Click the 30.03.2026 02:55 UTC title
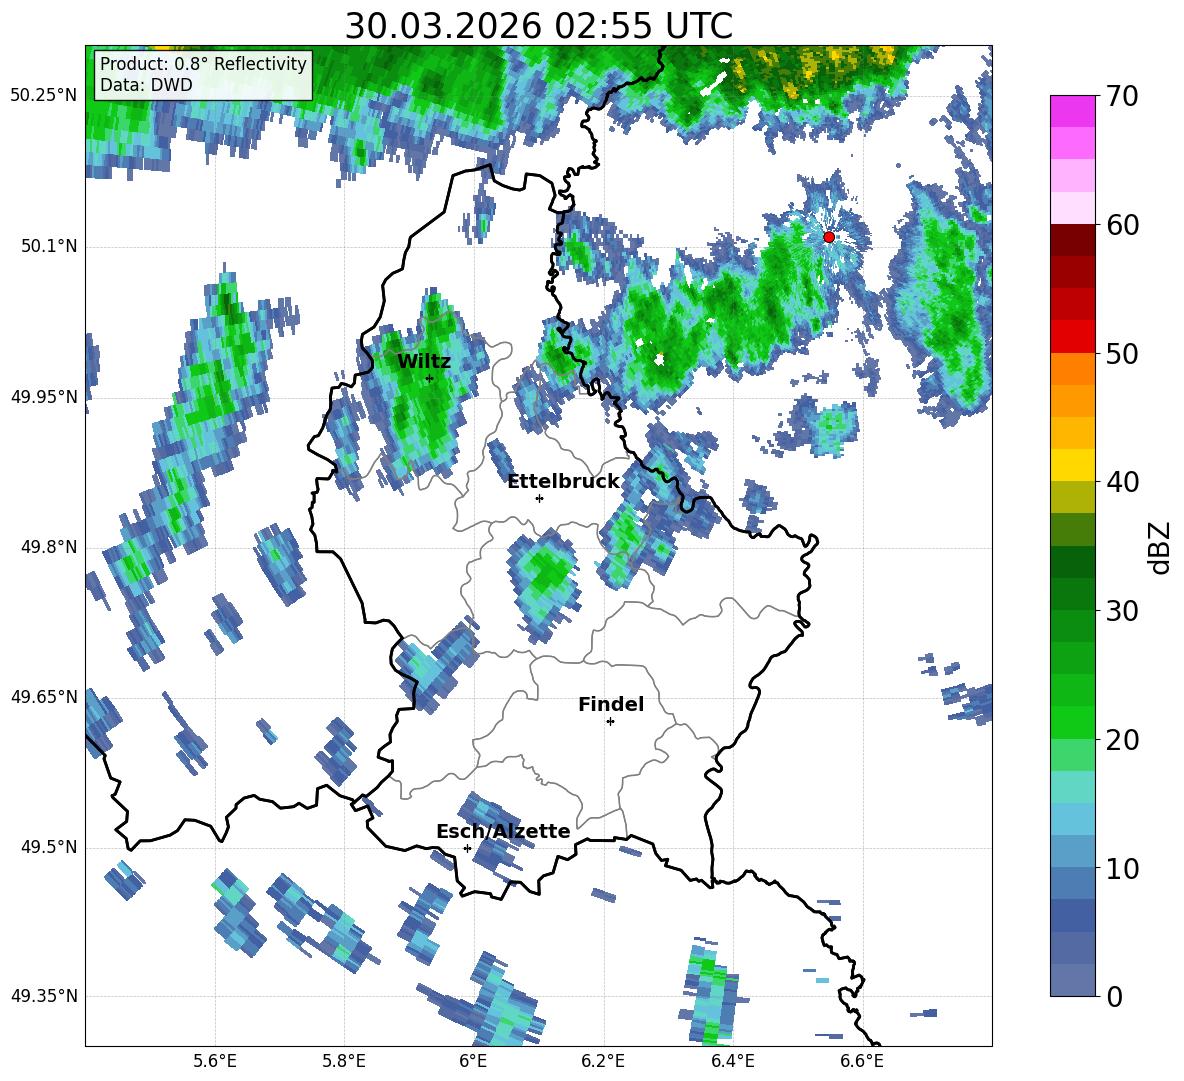Image resolution: width=1184 pixels, height=1081 pixels. click(538, 26)
